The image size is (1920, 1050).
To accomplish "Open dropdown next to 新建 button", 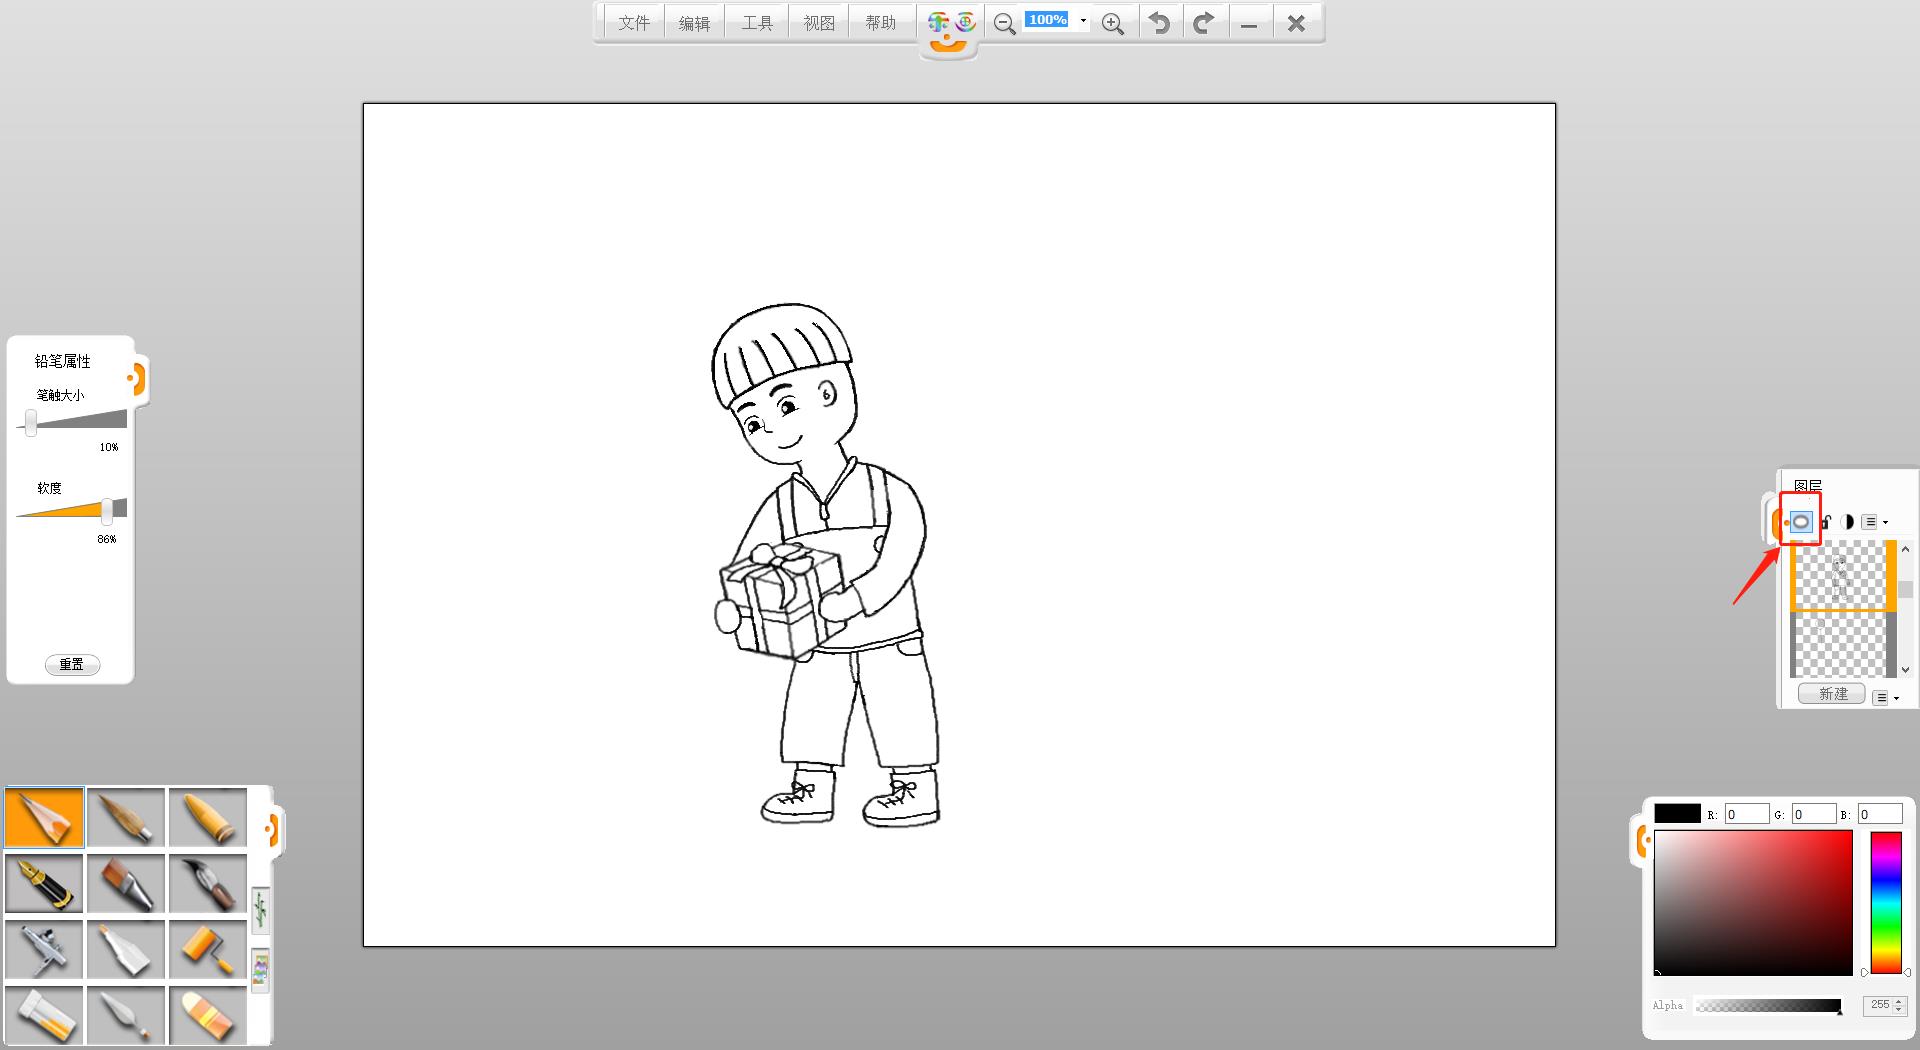I will (1885, 697).
